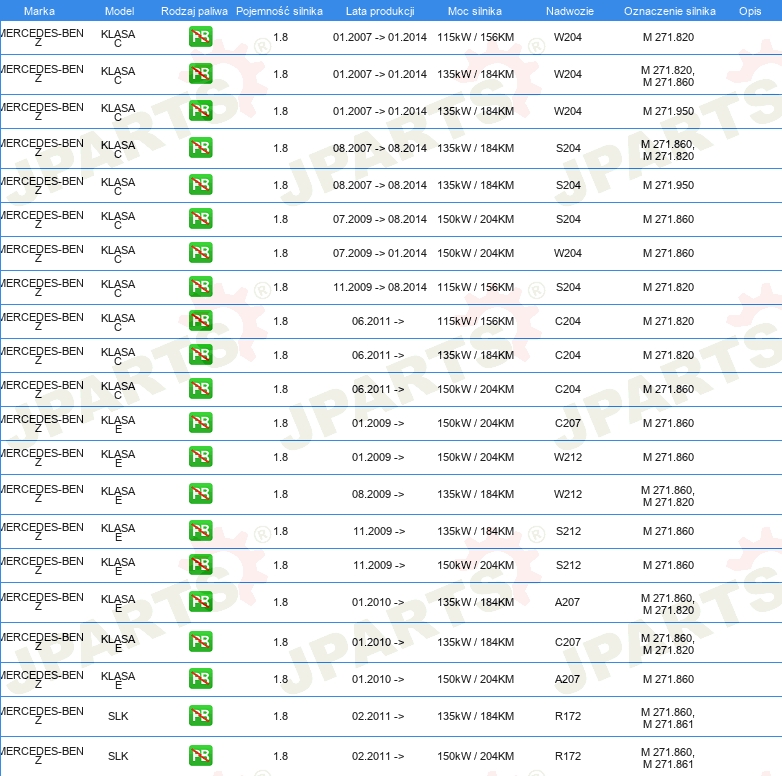Click fuel icon in S212 135kW/184KM row
The width and height of the screenshot is (782, 776).
(x=200, y=530)
